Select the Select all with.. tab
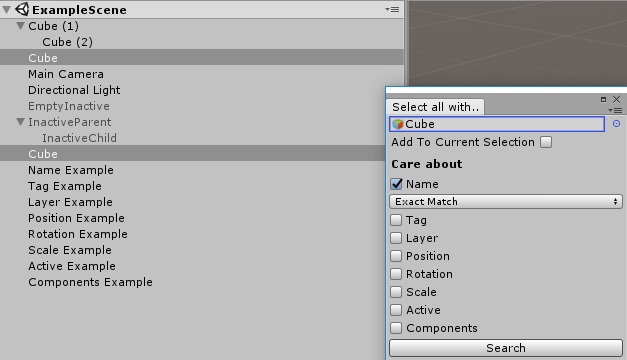The width and height of the screenshot is (627, 360). point(435,107)
